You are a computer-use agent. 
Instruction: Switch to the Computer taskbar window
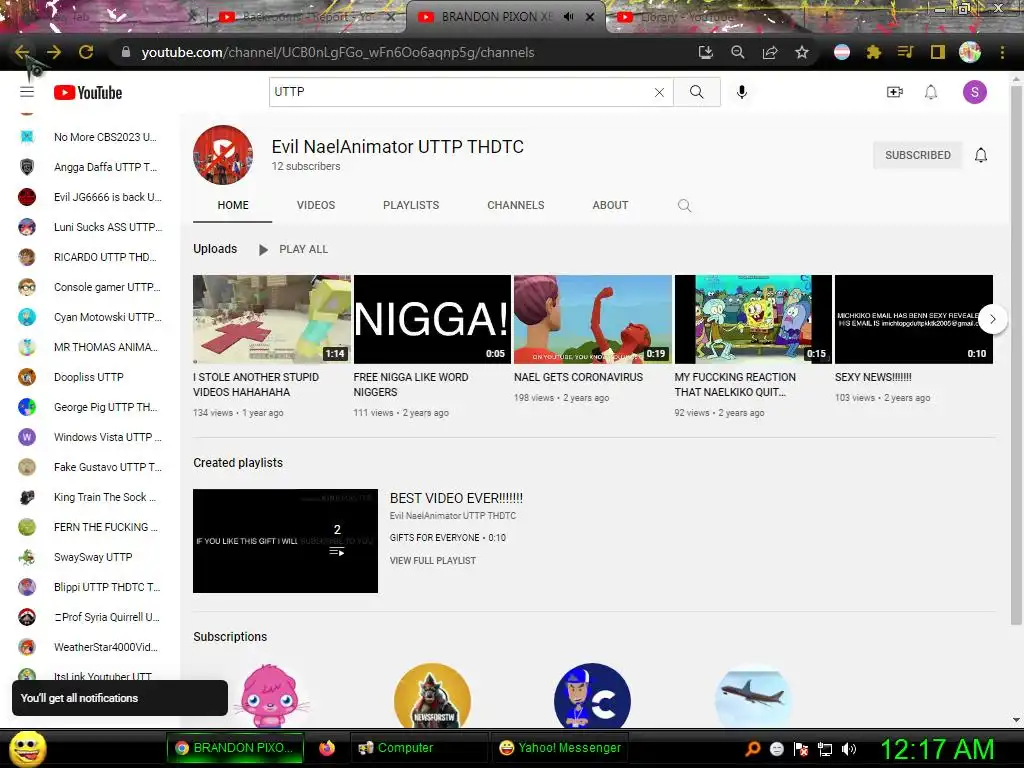(419, 748)
